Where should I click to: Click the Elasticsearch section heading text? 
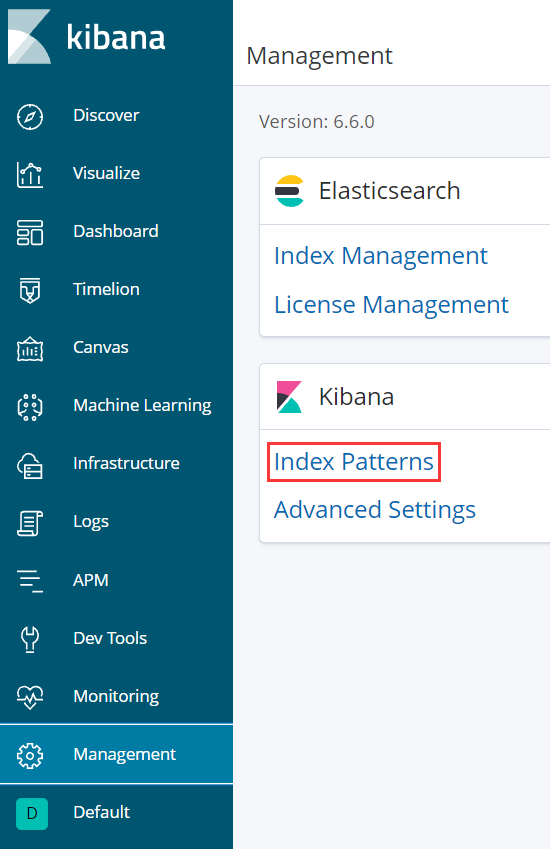pos(389,191)
